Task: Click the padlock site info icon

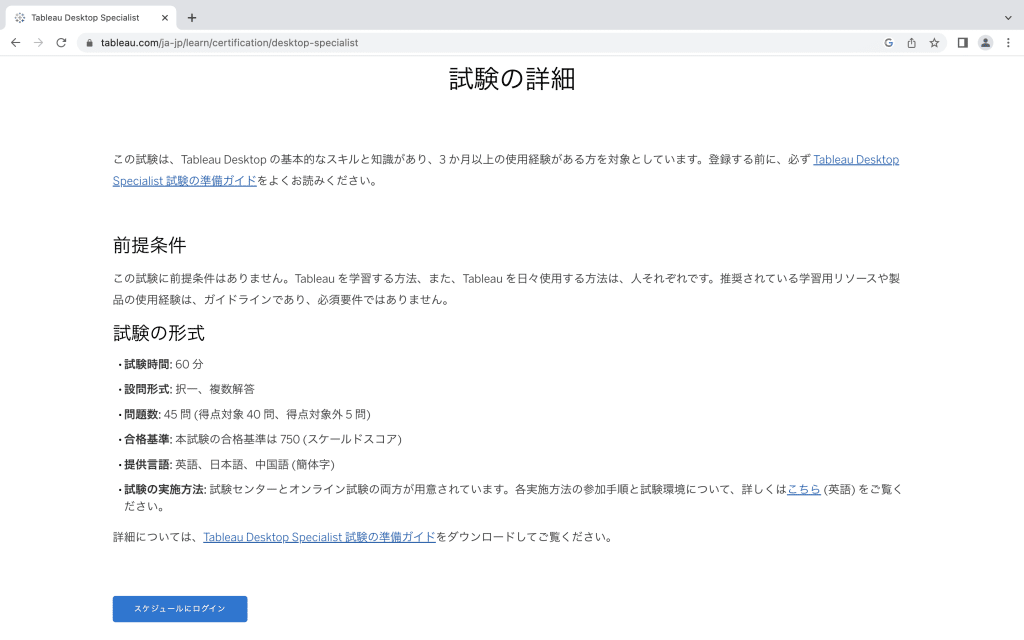Action: click(89, 42)
